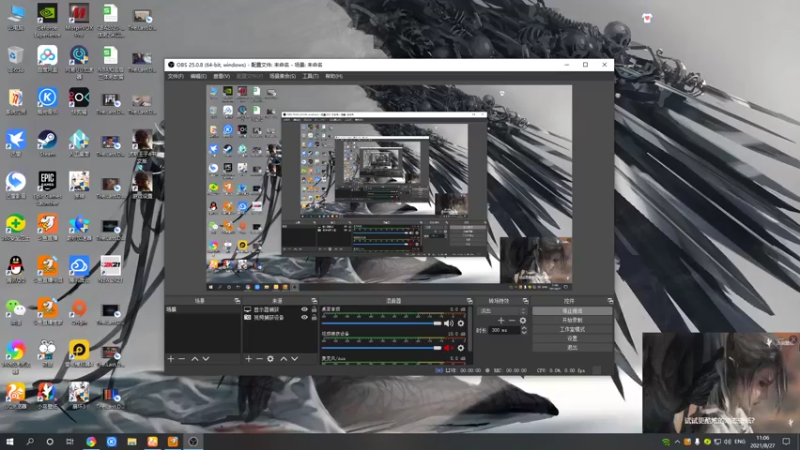Adjust the video capture device volume slider

coord(382,348)
